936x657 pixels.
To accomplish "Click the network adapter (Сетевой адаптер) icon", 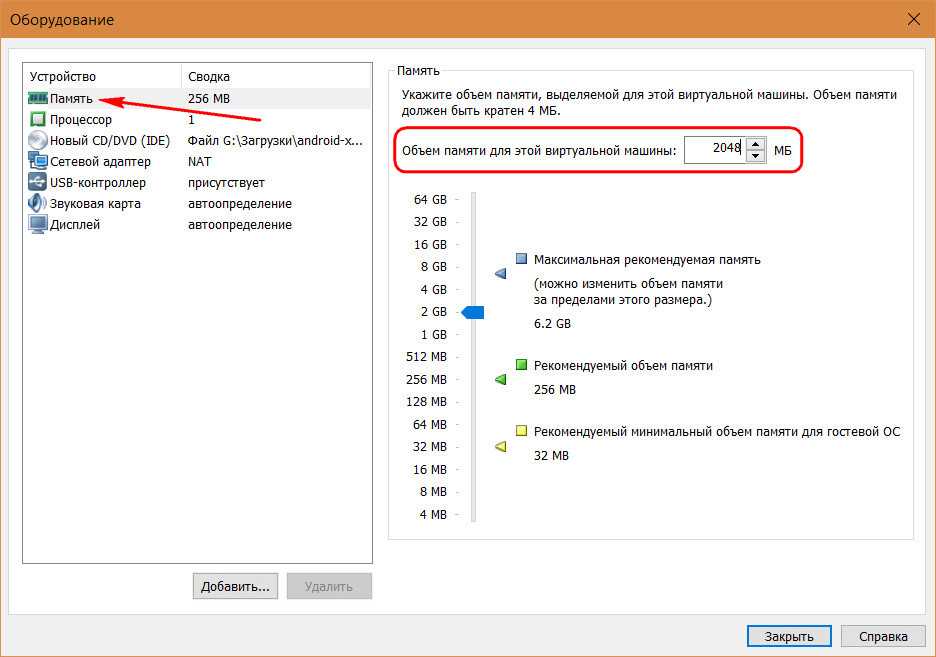I will coord(38,162).
